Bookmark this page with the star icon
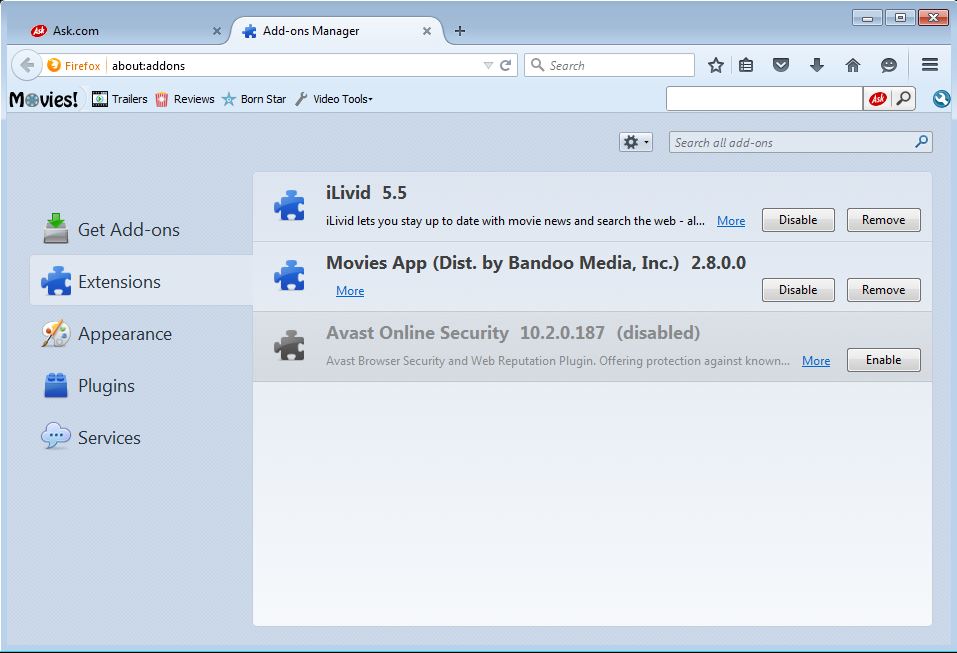957x653 pixels. click(716, 65)
